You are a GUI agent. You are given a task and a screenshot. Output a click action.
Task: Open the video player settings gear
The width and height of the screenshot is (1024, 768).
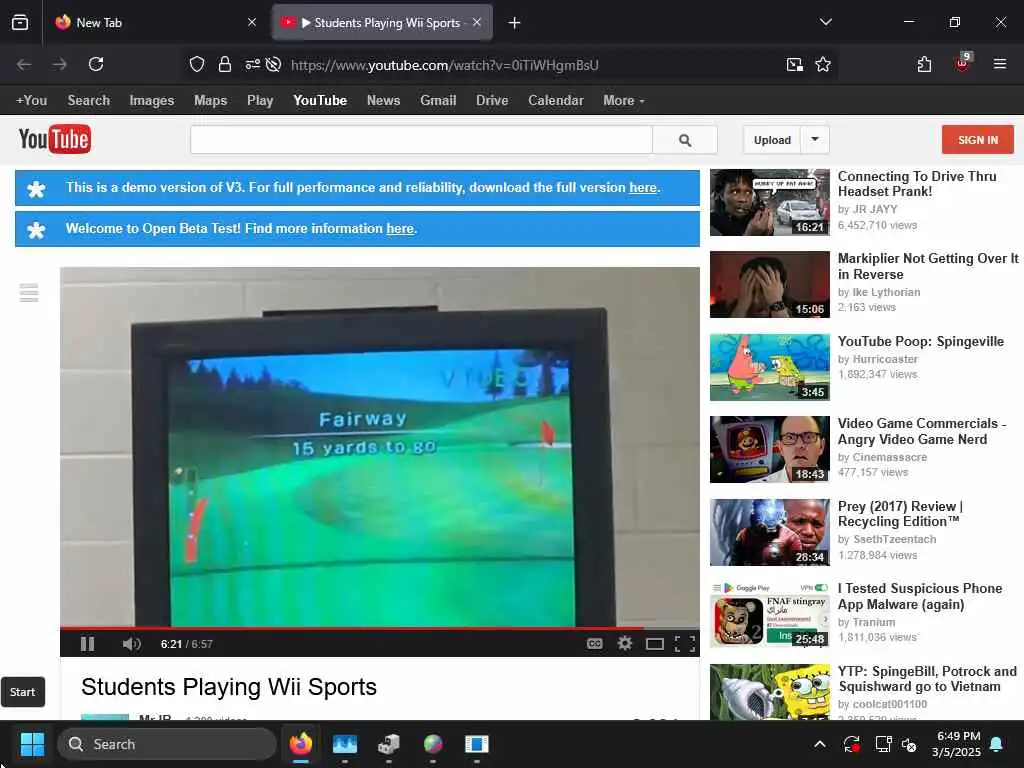625,644
